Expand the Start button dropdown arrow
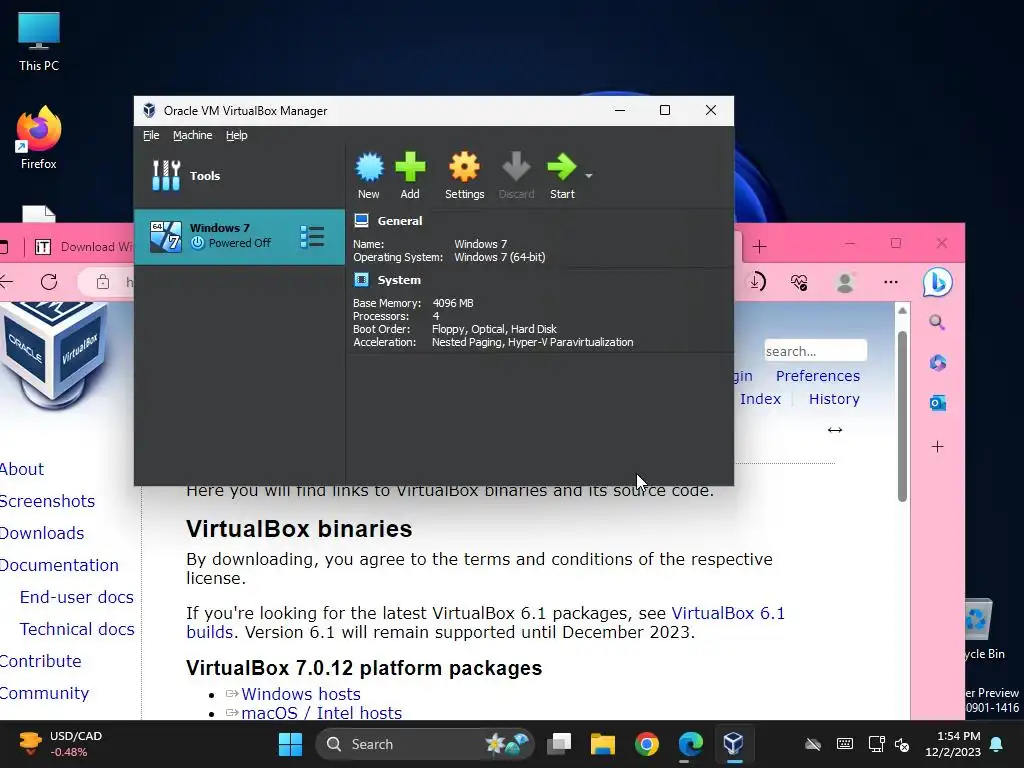Image resolution: width=1024 pixels, height=768 pixels. tap(588, 176)
